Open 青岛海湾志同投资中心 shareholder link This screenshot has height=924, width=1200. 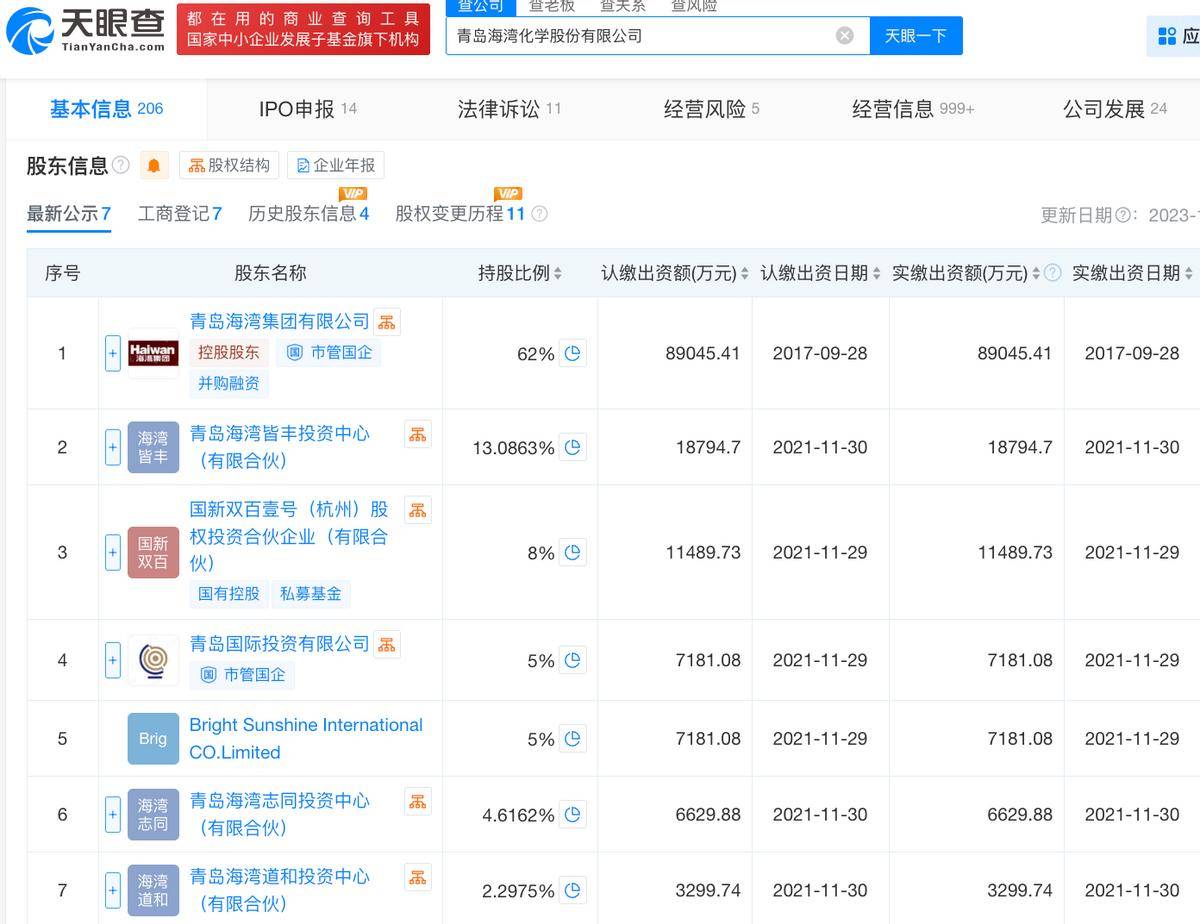(280, 814)
